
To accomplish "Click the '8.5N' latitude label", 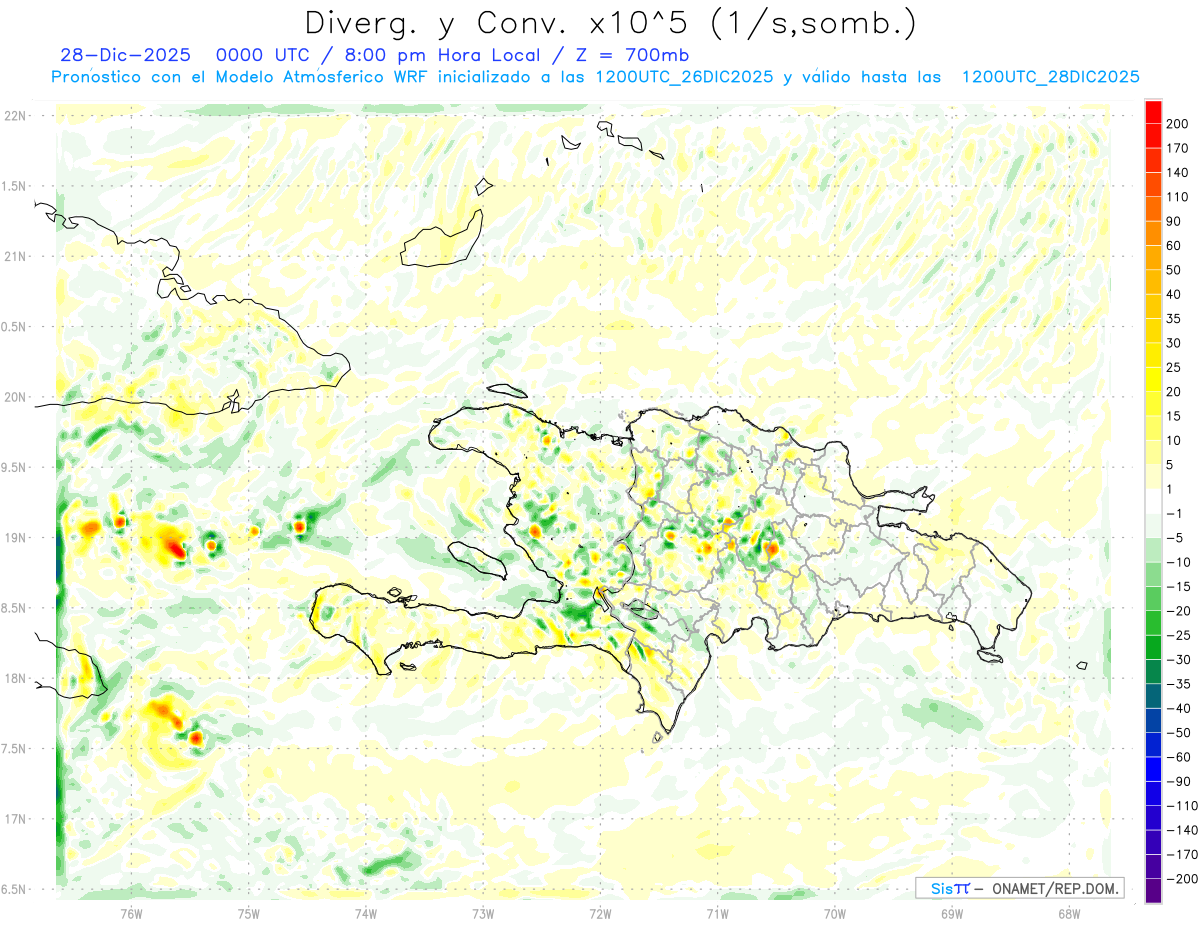I will tap(15, 608).
